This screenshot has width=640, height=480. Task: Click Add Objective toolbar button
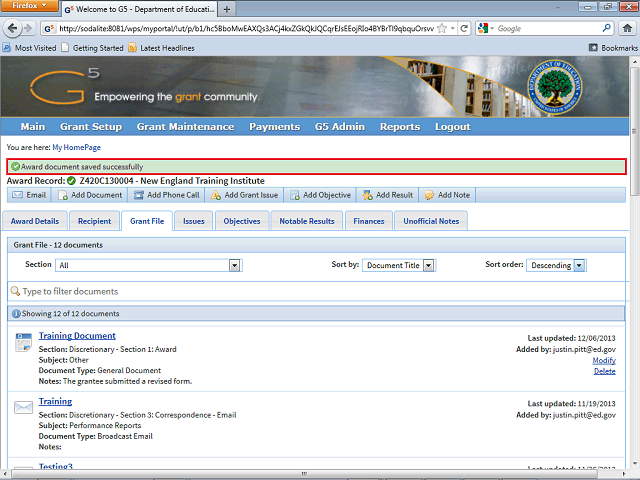click(320, 195)
